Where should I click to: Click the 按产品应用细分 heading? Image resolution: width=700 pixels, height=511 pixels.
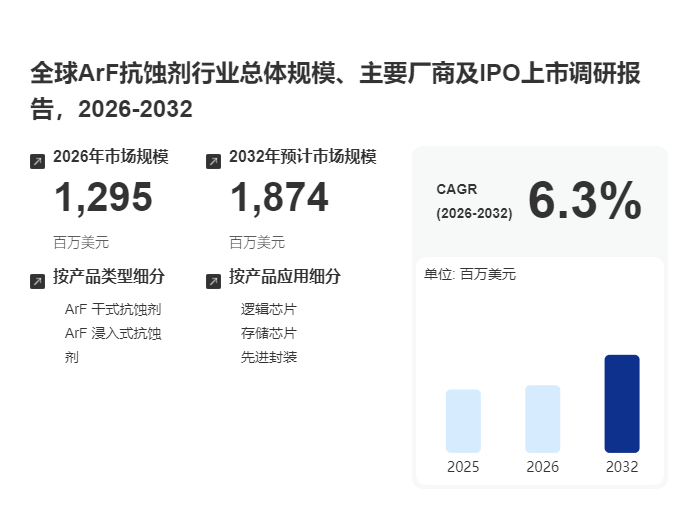pyautogui.click(x=285, y=276)
